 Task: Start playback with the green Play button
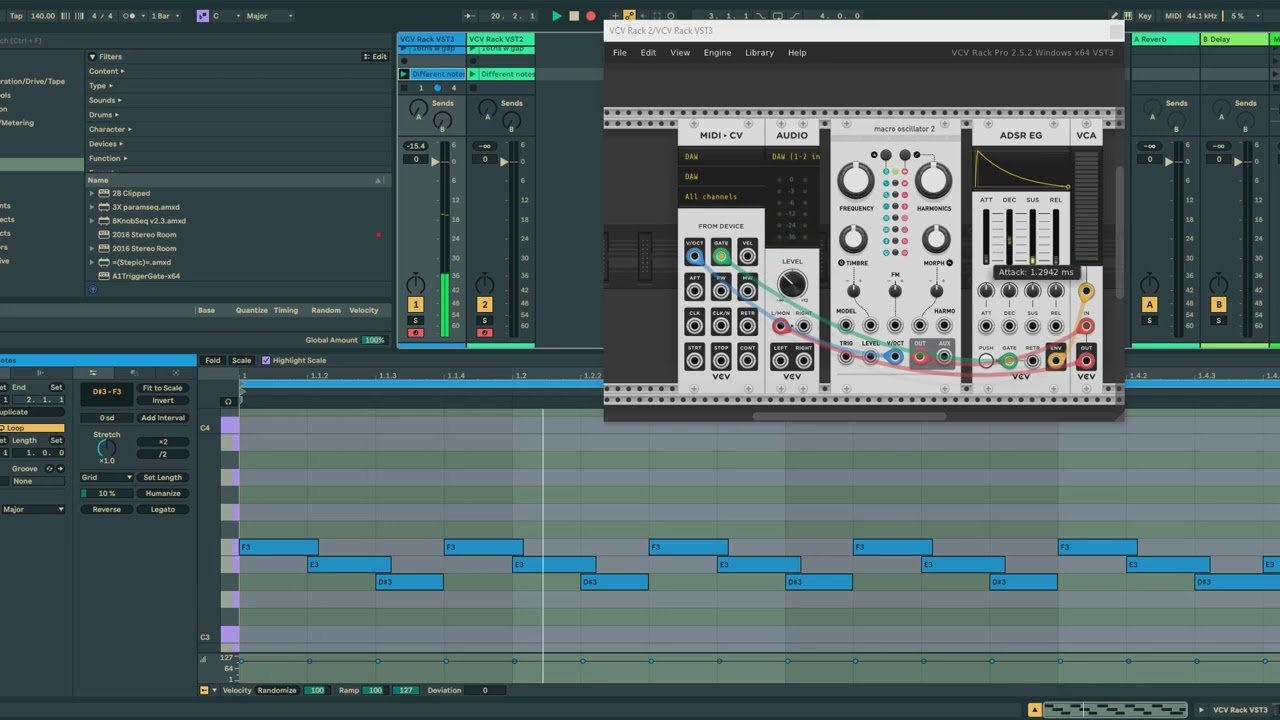pos(557,16)
